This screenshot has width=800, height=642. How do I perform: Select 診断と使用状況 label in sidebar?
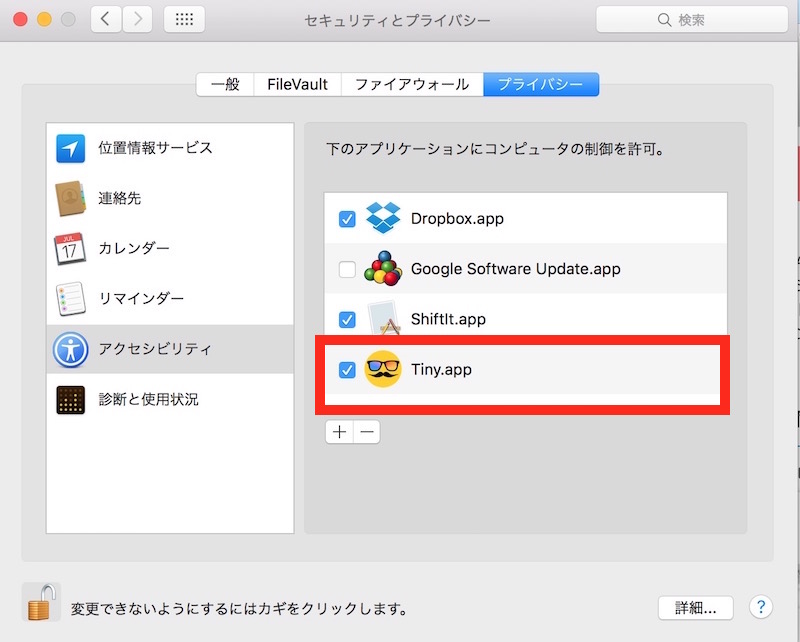tap(148, 399)
